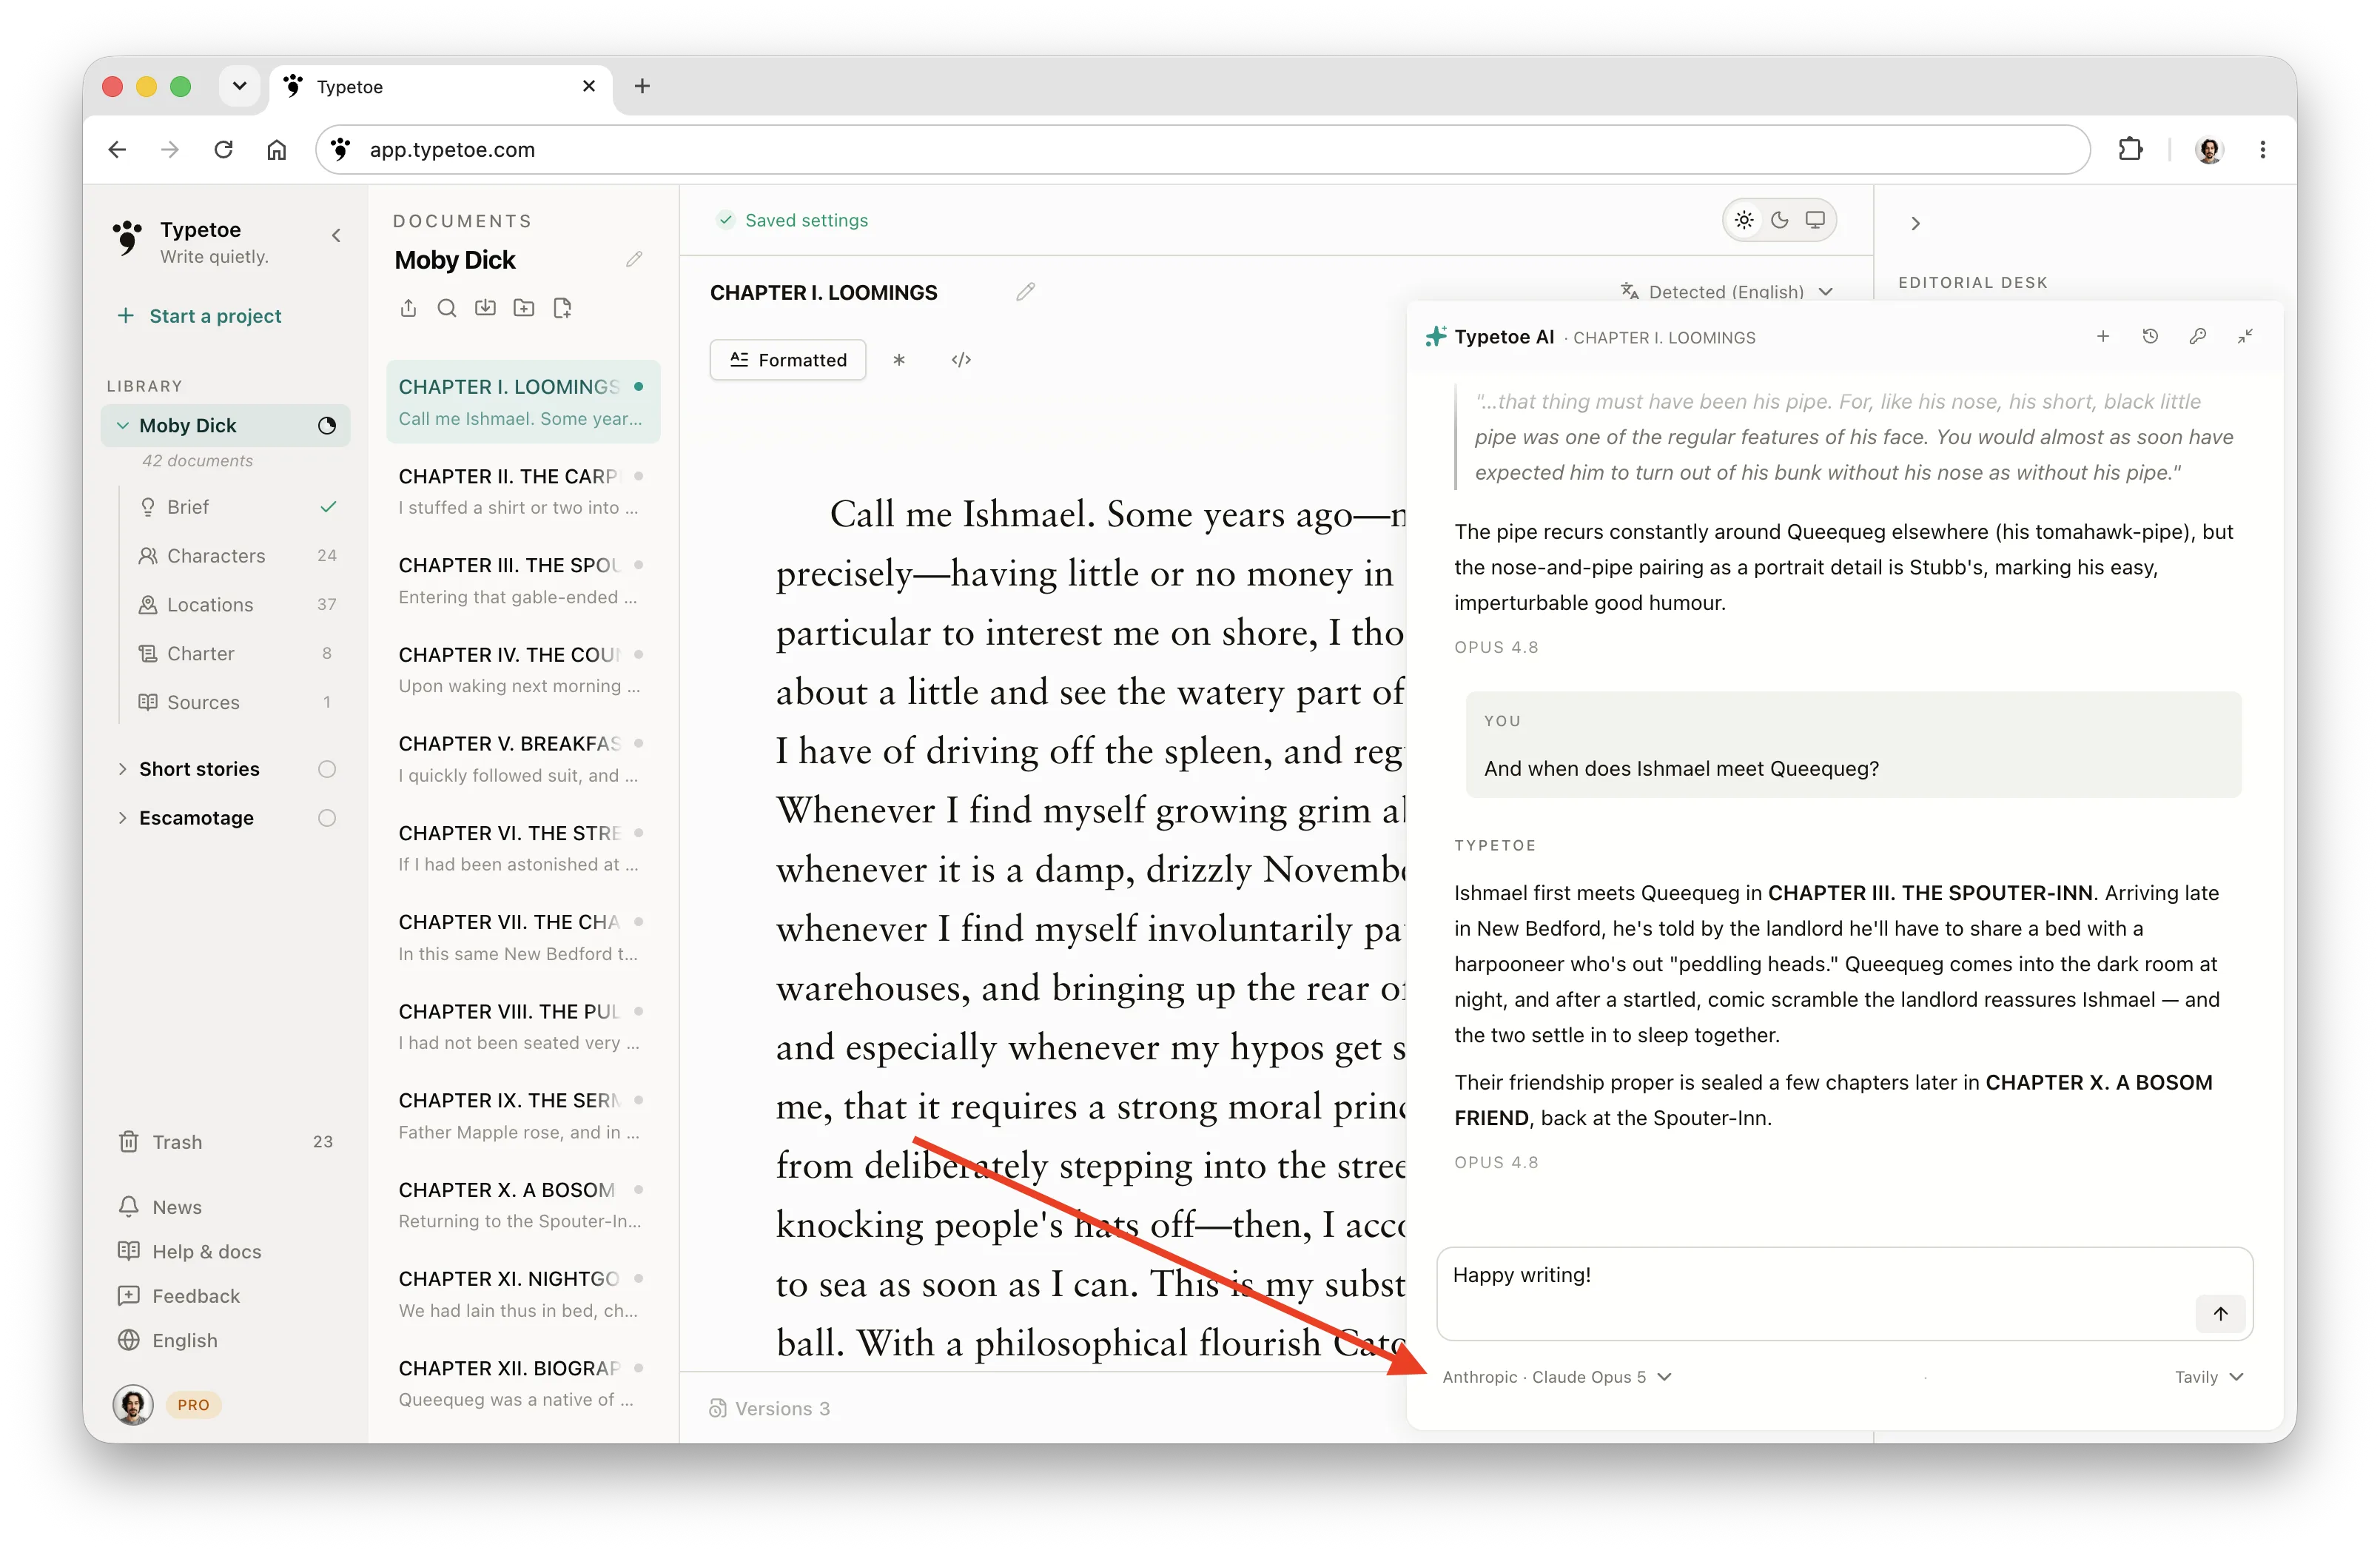Image resolution: width=2380 pixels, height=1553 pixels.
Task: Select the Formatted view tab
Action: 788,360
